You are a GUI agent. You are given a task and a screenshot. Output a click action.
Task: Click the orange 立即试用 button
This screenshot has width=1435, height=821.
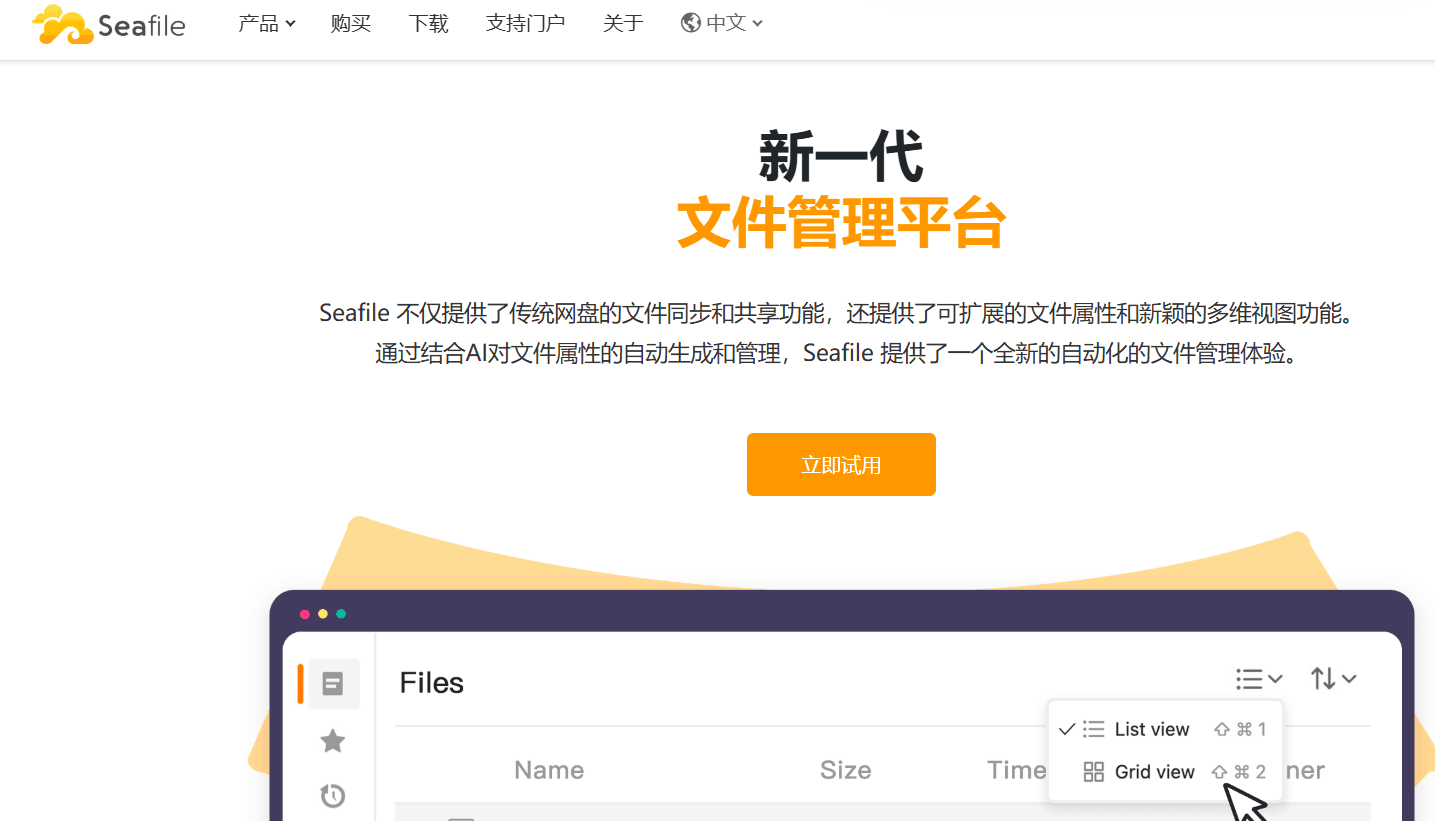(x=841, y=464)
